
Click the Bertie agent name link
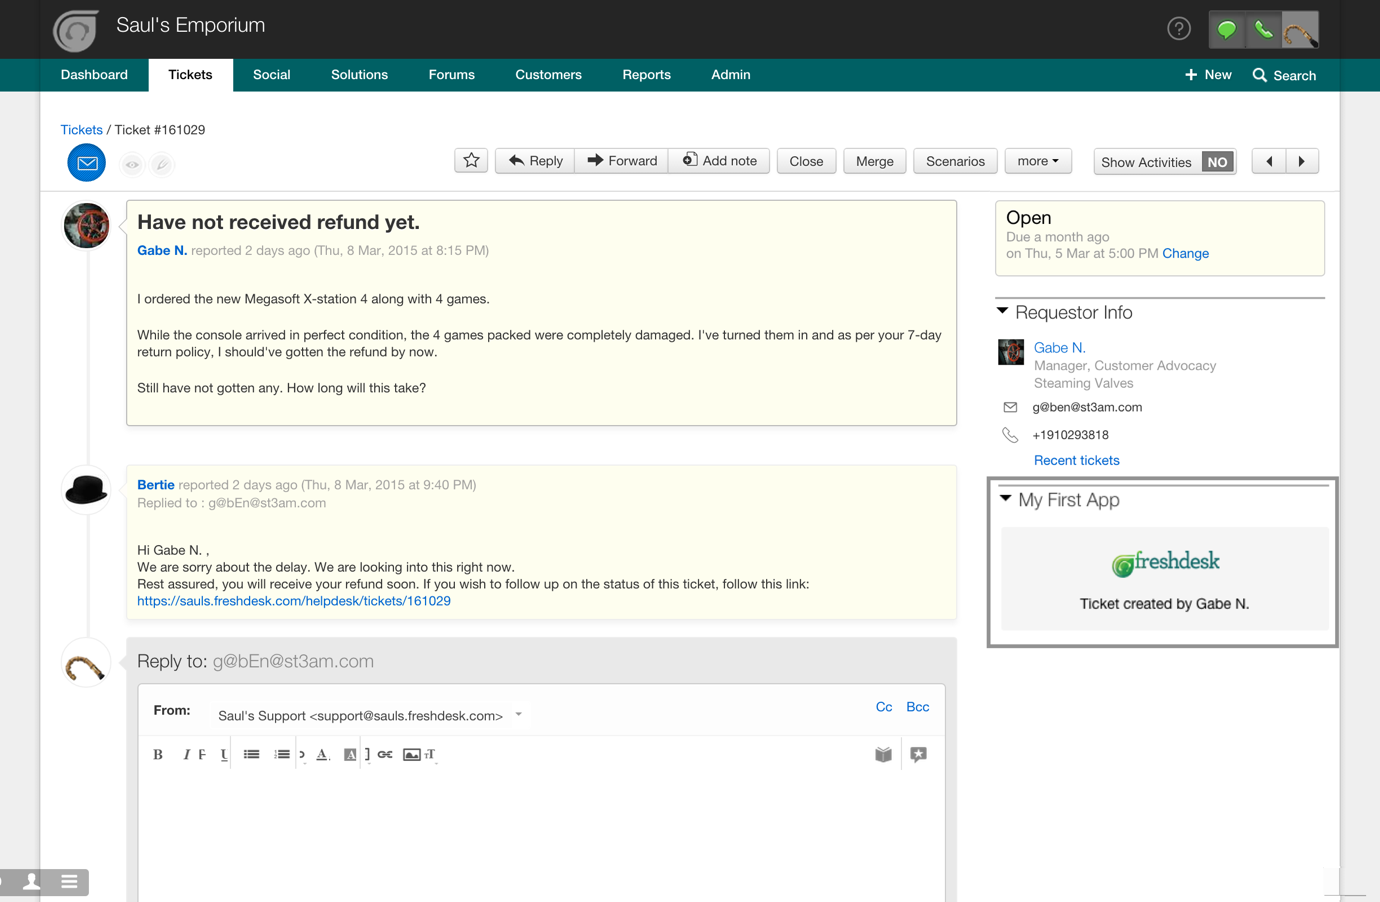click(155, 485)
